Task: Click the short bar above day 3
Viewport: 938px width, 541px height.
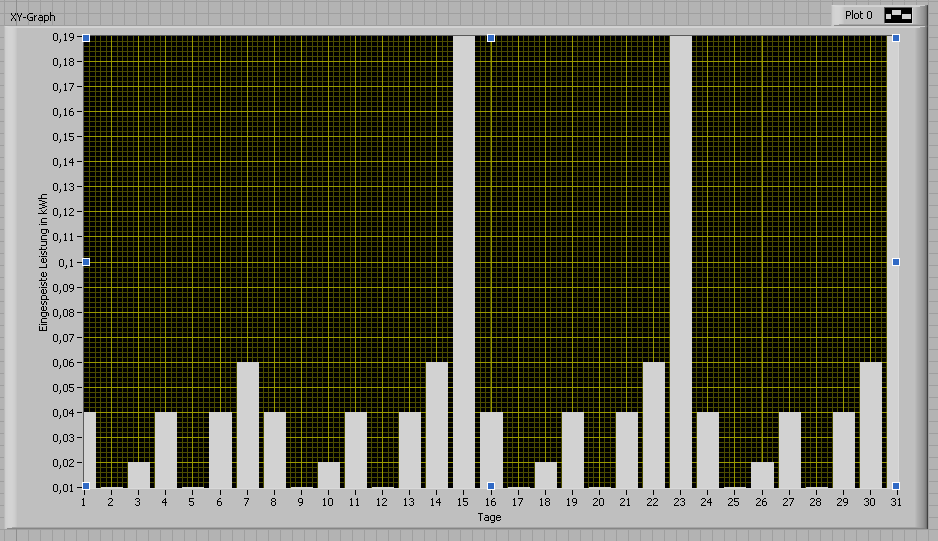Action: tap(139, 475)
